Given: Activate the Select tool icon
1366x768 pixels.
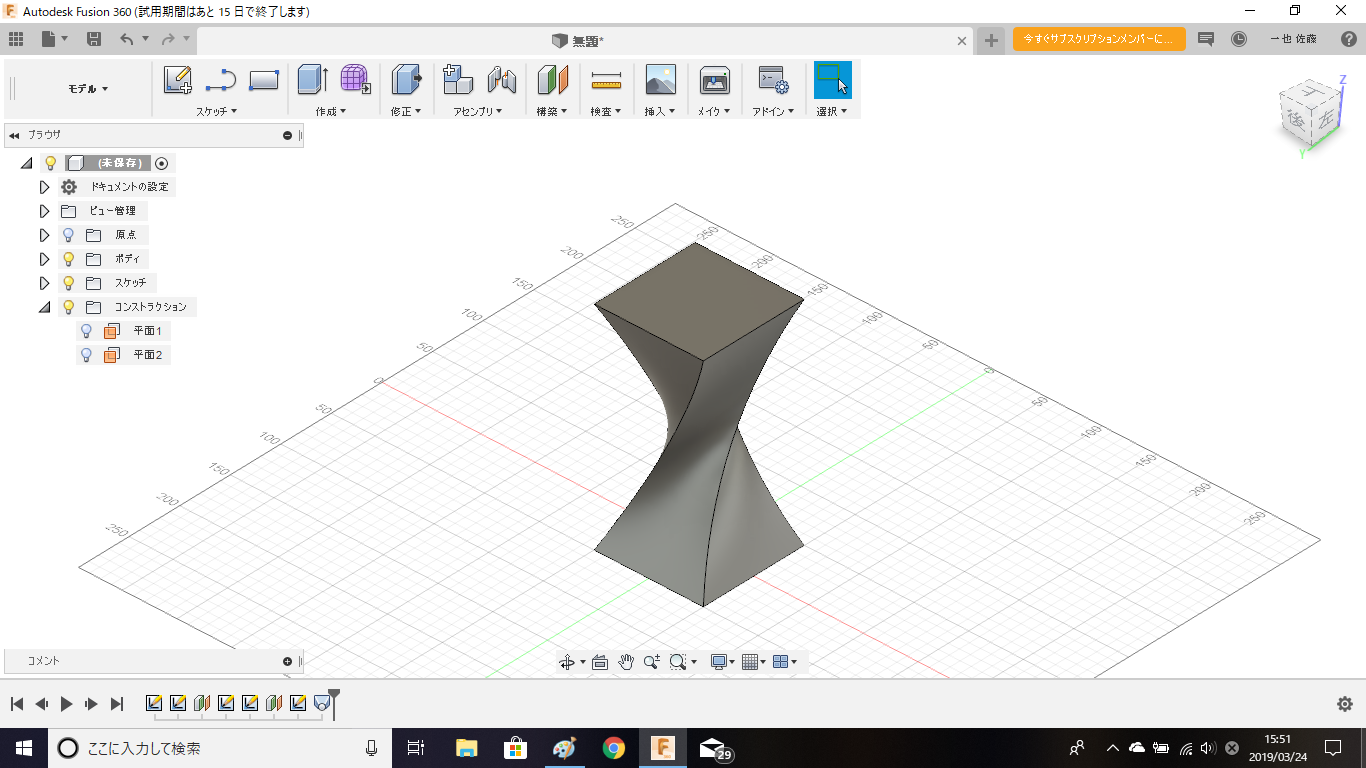Looking at the screenshot, I should pos(832,80).
